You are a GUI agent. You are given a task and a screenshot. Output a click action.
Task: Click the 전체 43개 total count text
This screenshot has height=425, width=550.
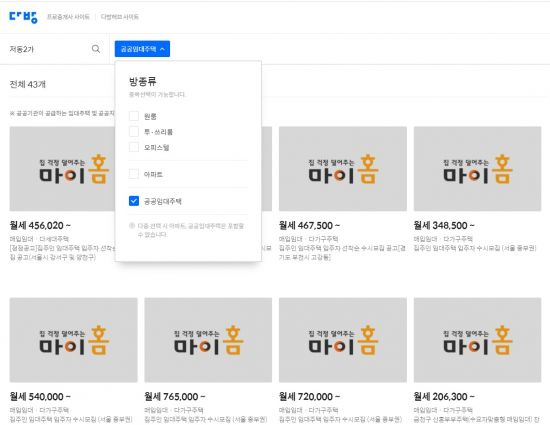pyautogui.click(x=28, y=84)
